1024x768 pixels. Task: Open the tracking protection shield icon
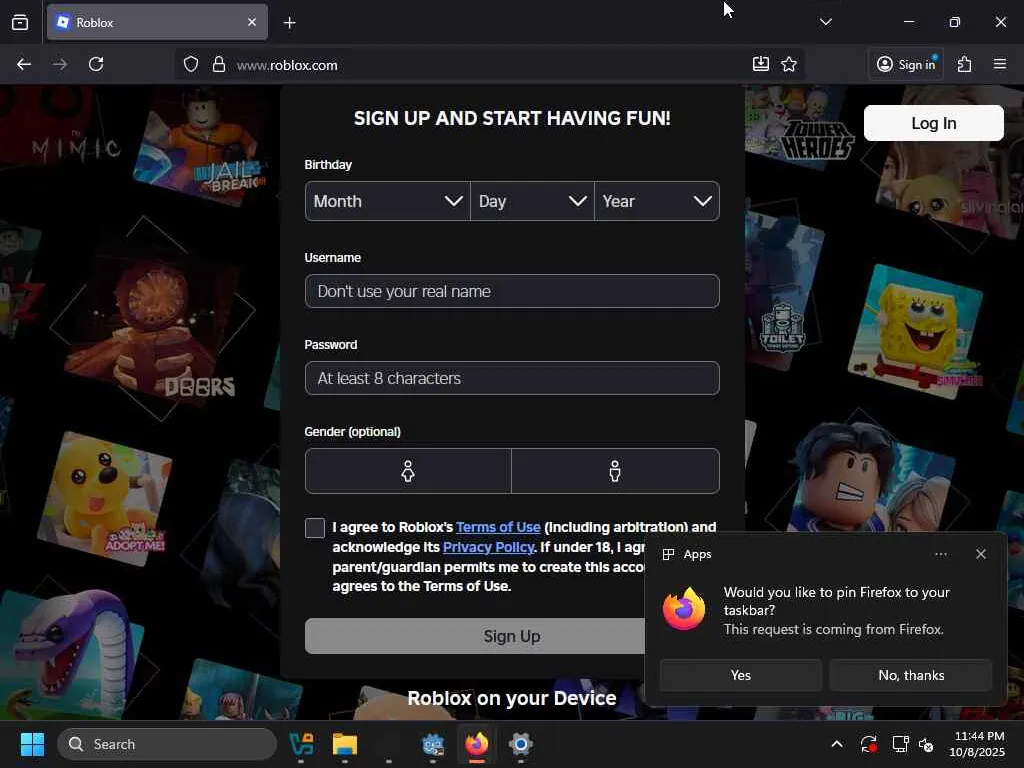pyautogui.click(x=191, y=64)
